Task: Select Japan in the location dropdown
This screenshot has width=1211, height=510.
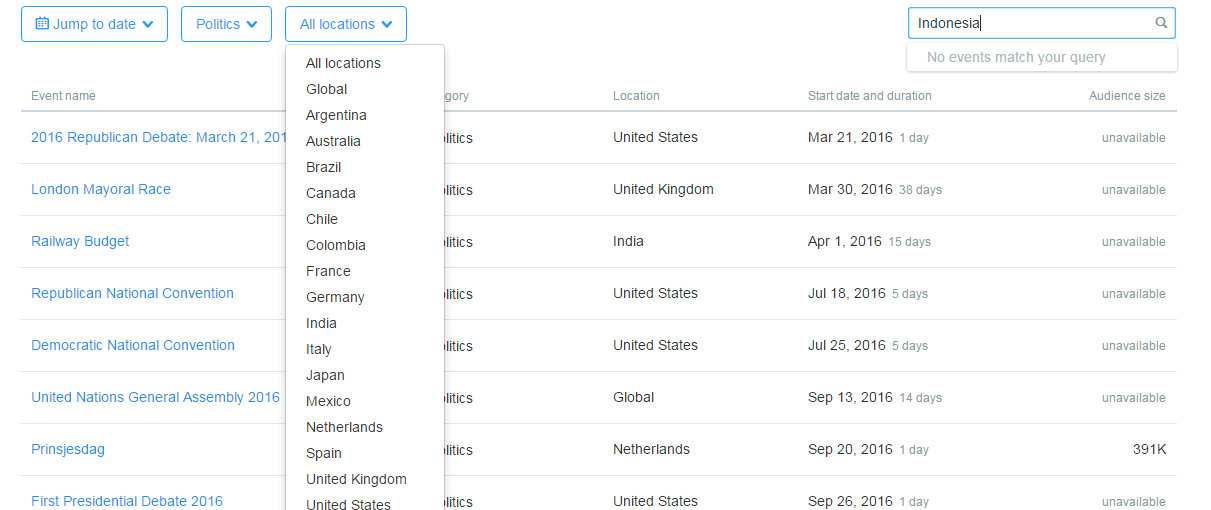Action: tap(325, 375)
